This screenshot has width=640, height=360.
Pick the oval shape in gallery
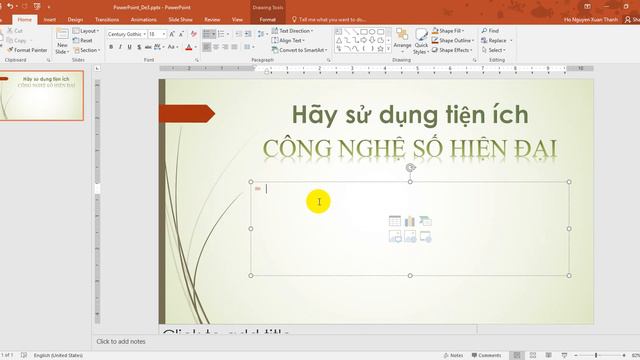tap(372, 32)
